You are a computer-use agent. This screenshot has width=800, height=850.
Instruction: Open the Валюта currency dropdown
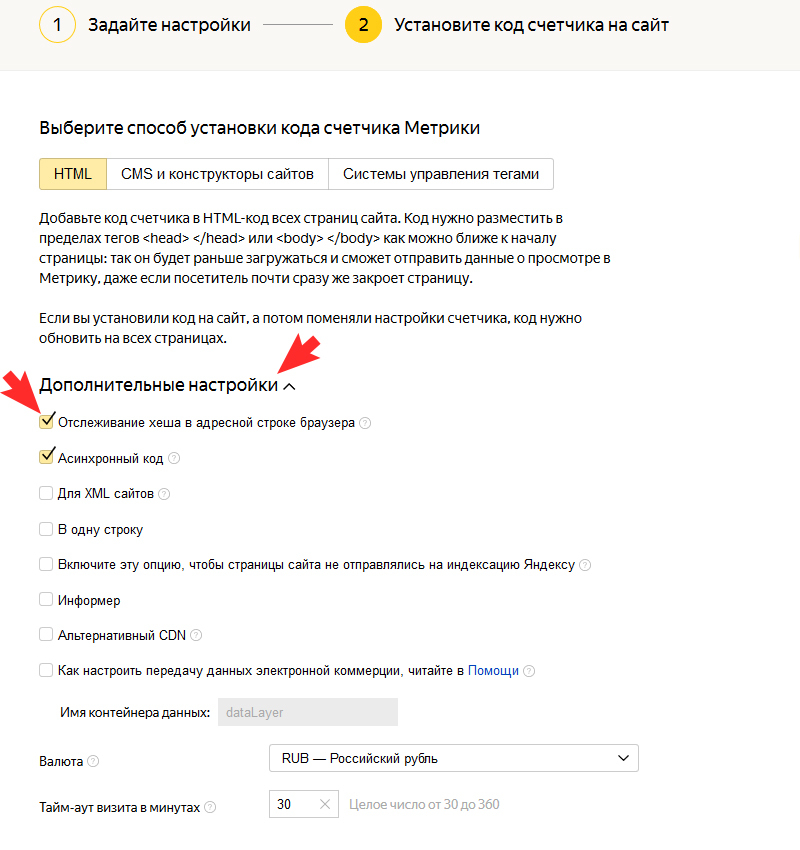point(454,758)
